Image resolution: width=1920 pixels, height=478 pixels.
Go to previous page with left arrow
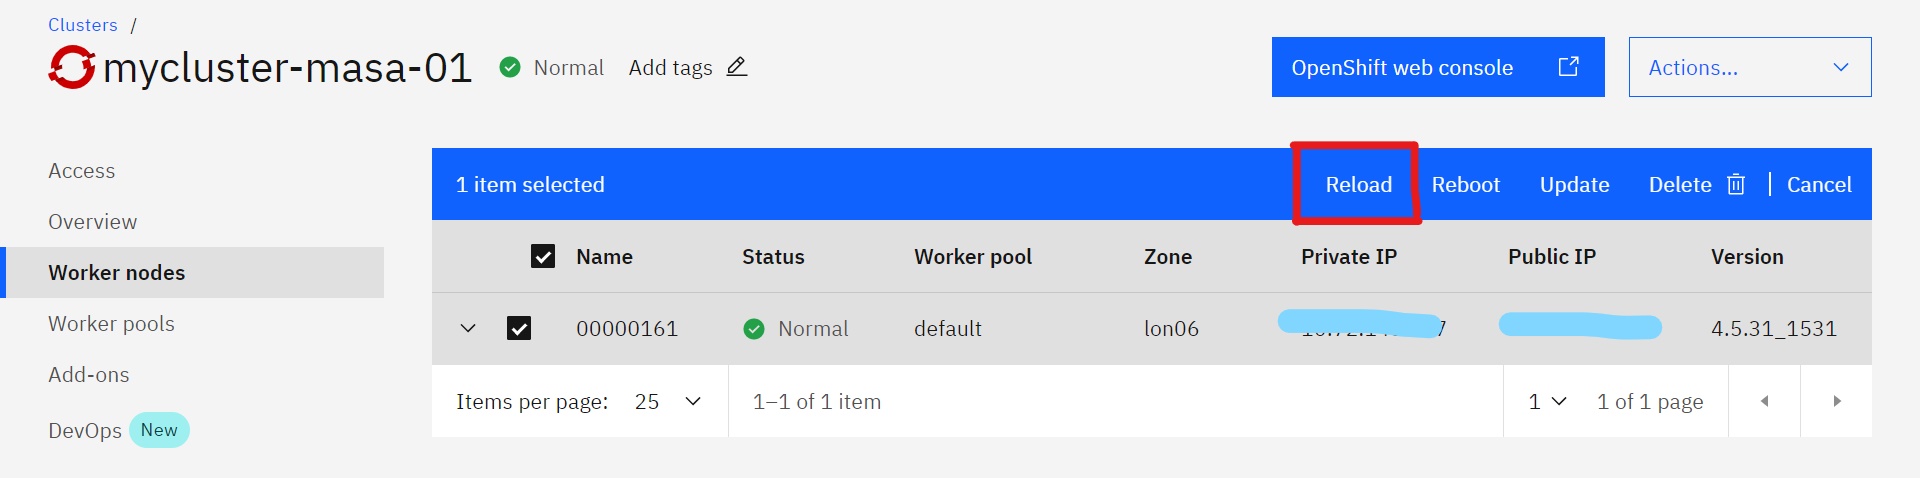coord(1765,401)
